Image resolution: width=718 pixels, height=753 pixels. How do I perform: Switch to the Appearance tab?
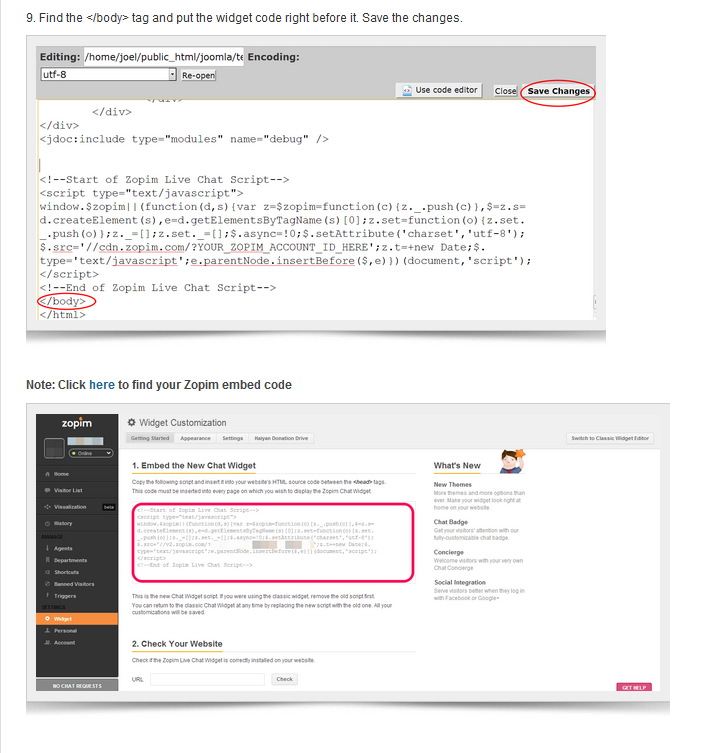point(195,438)
